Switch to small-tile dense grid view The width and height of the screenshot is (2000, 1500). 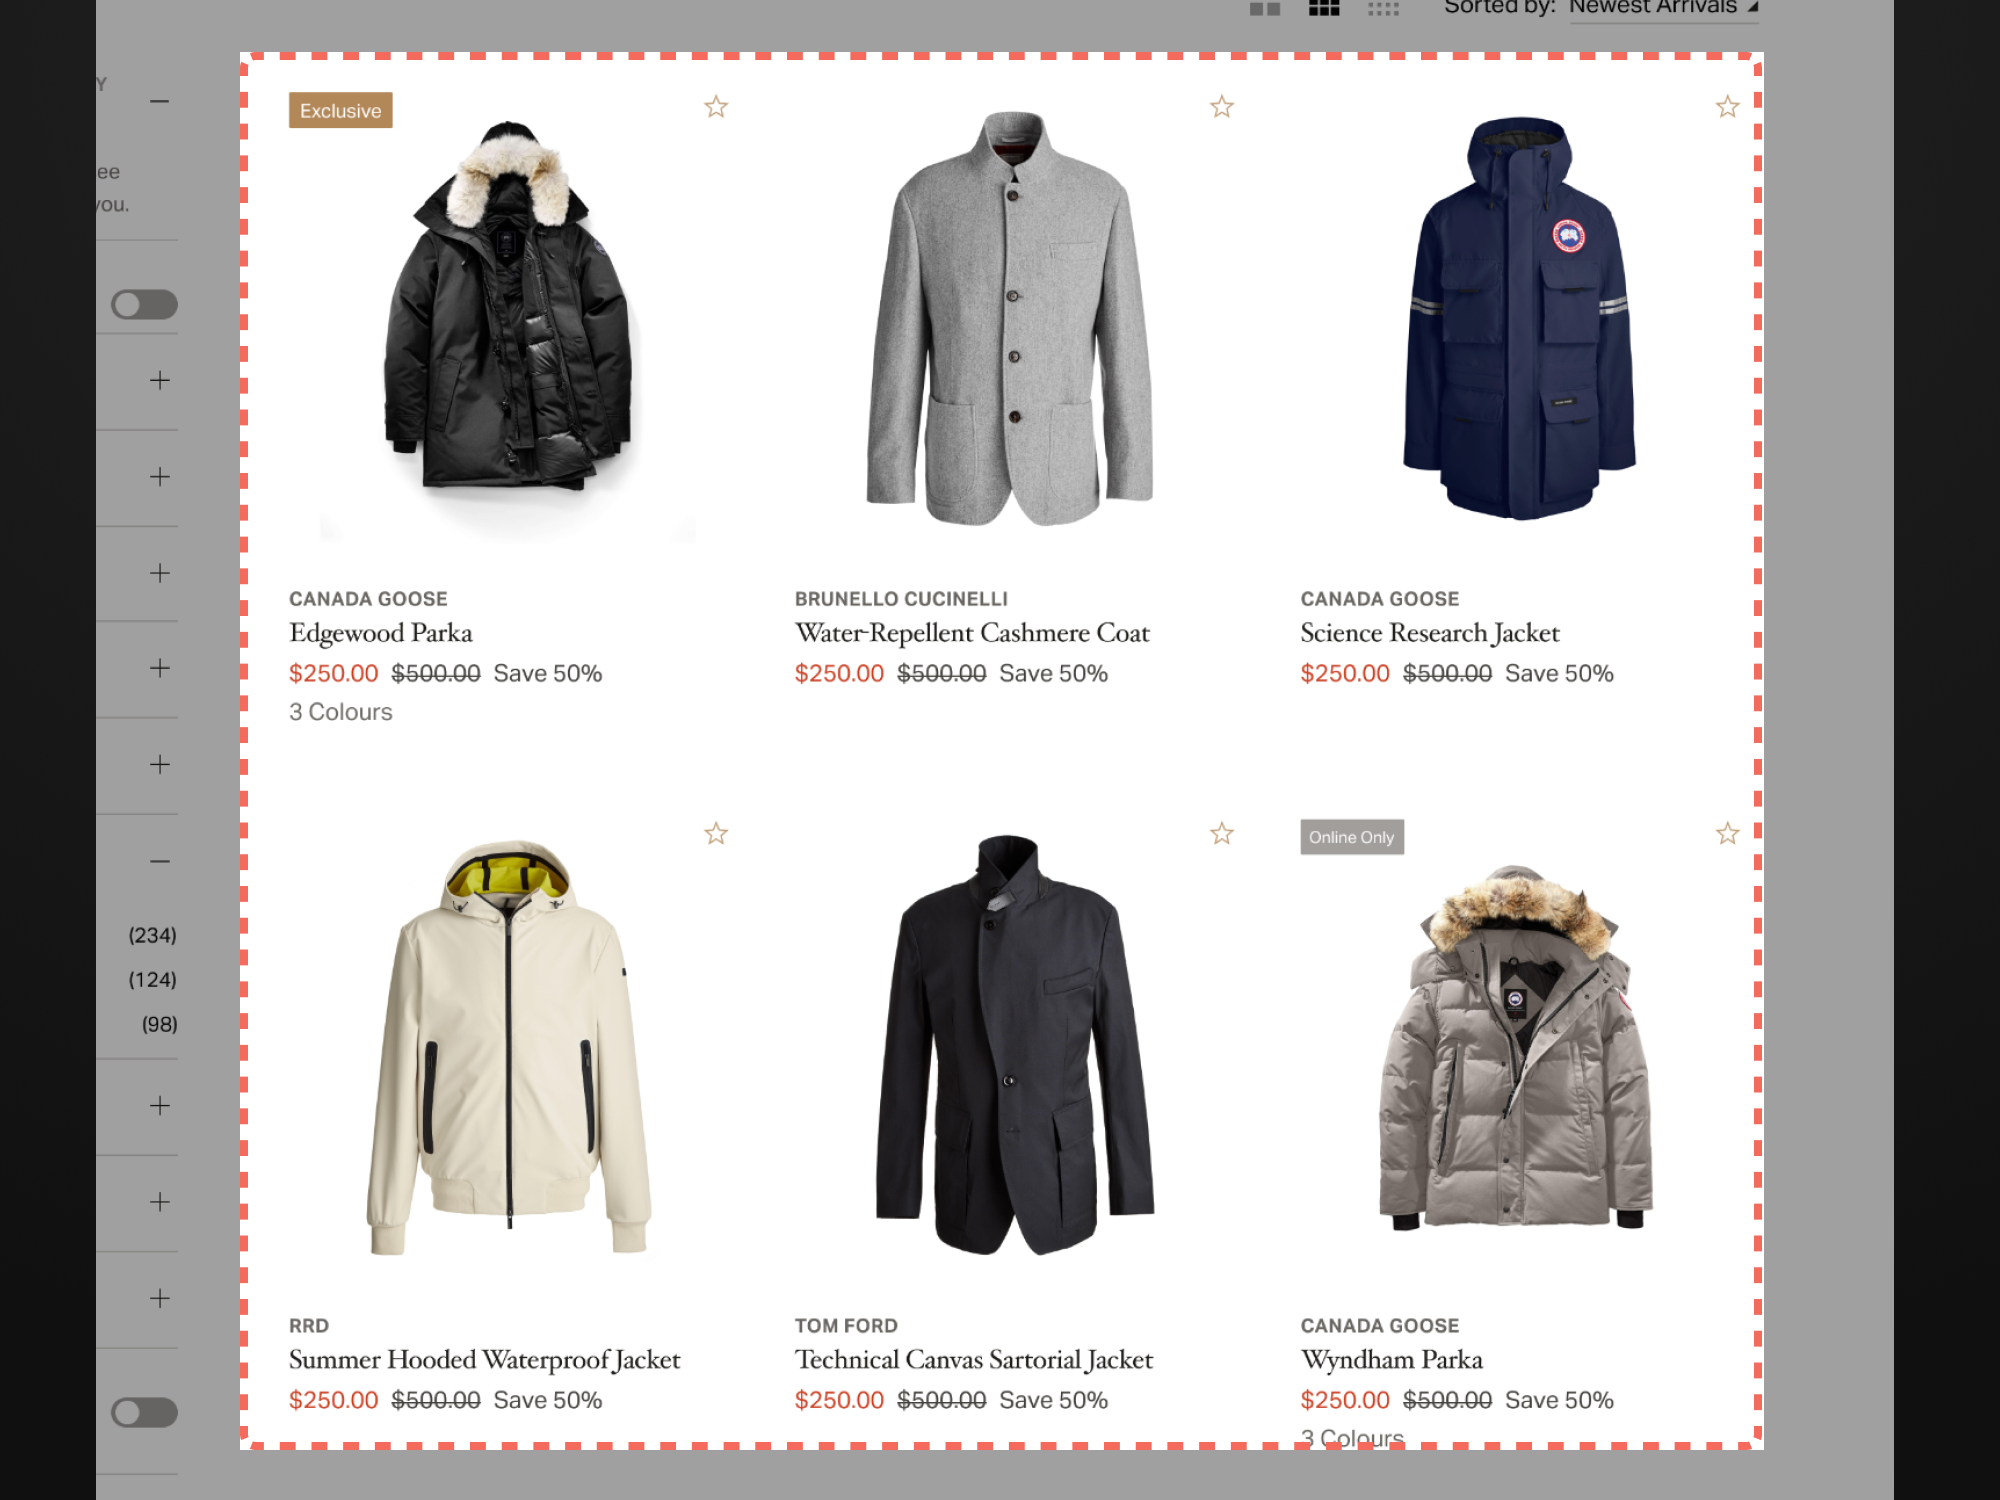point(1384,8)
